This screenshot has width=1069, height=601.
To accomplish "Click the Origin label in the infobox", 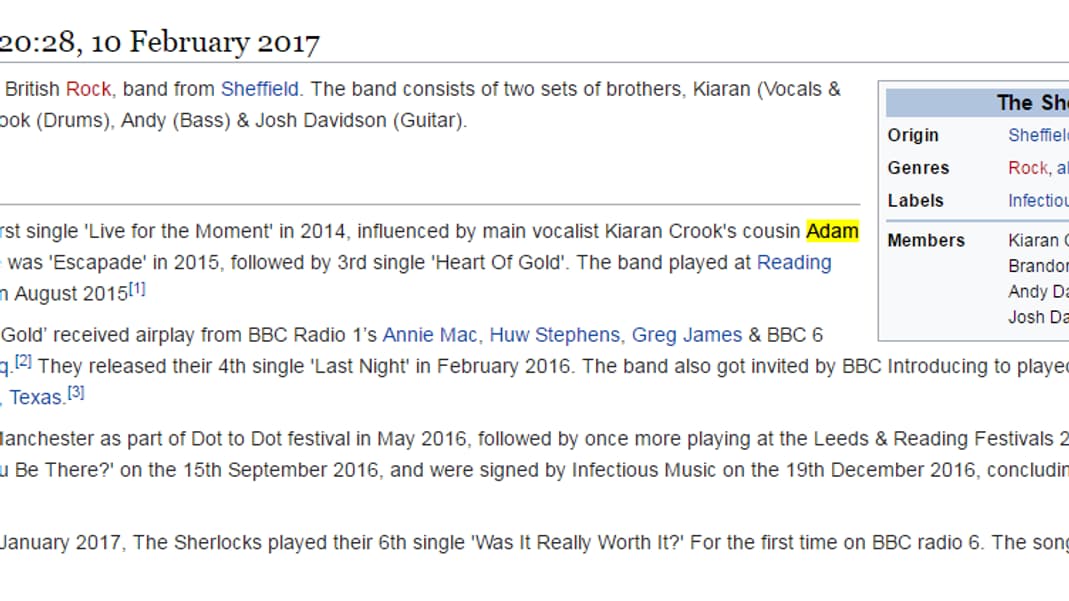I will point(913,135).
